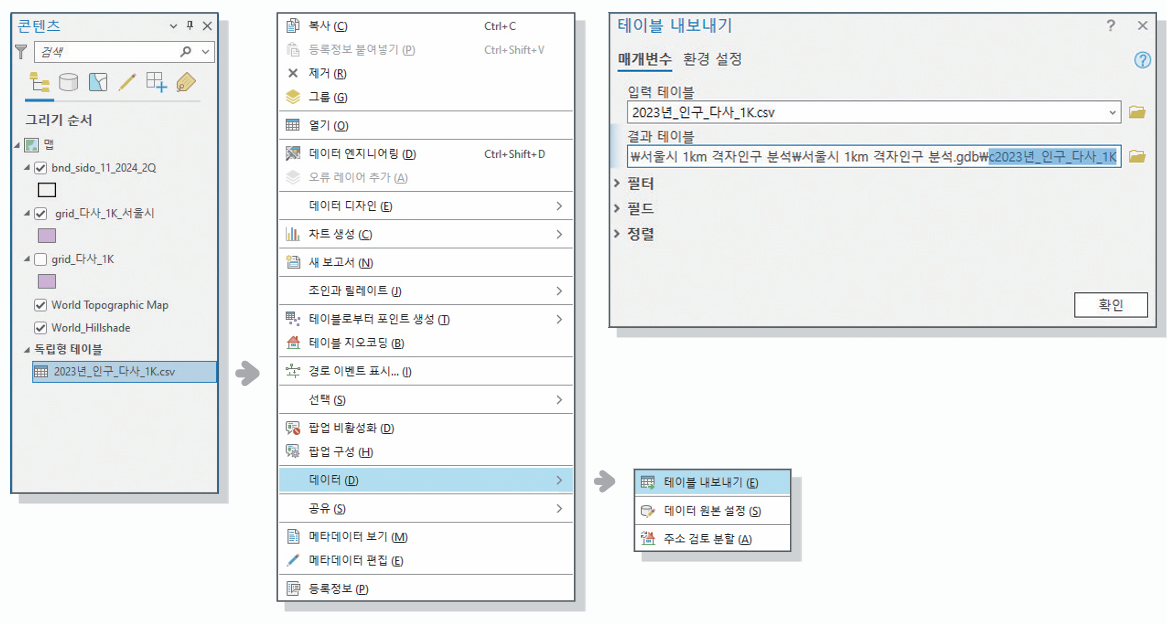Click the 팝업 비활성화 (D) entry
Image resolution: width=1167 pixels, height=624 pixels.
point(426,428)
